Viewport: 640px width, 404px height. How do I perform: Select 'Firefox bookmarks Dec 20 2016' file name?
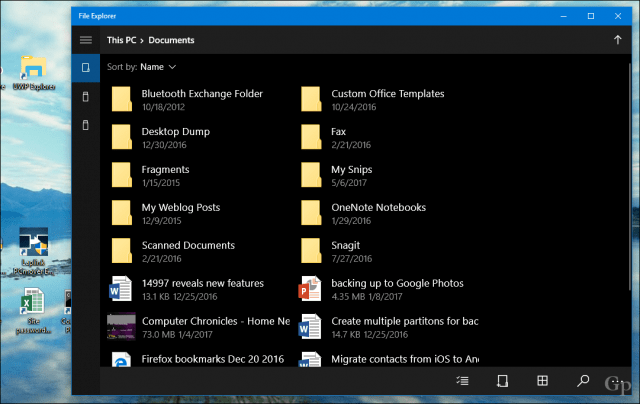(213, 359)
